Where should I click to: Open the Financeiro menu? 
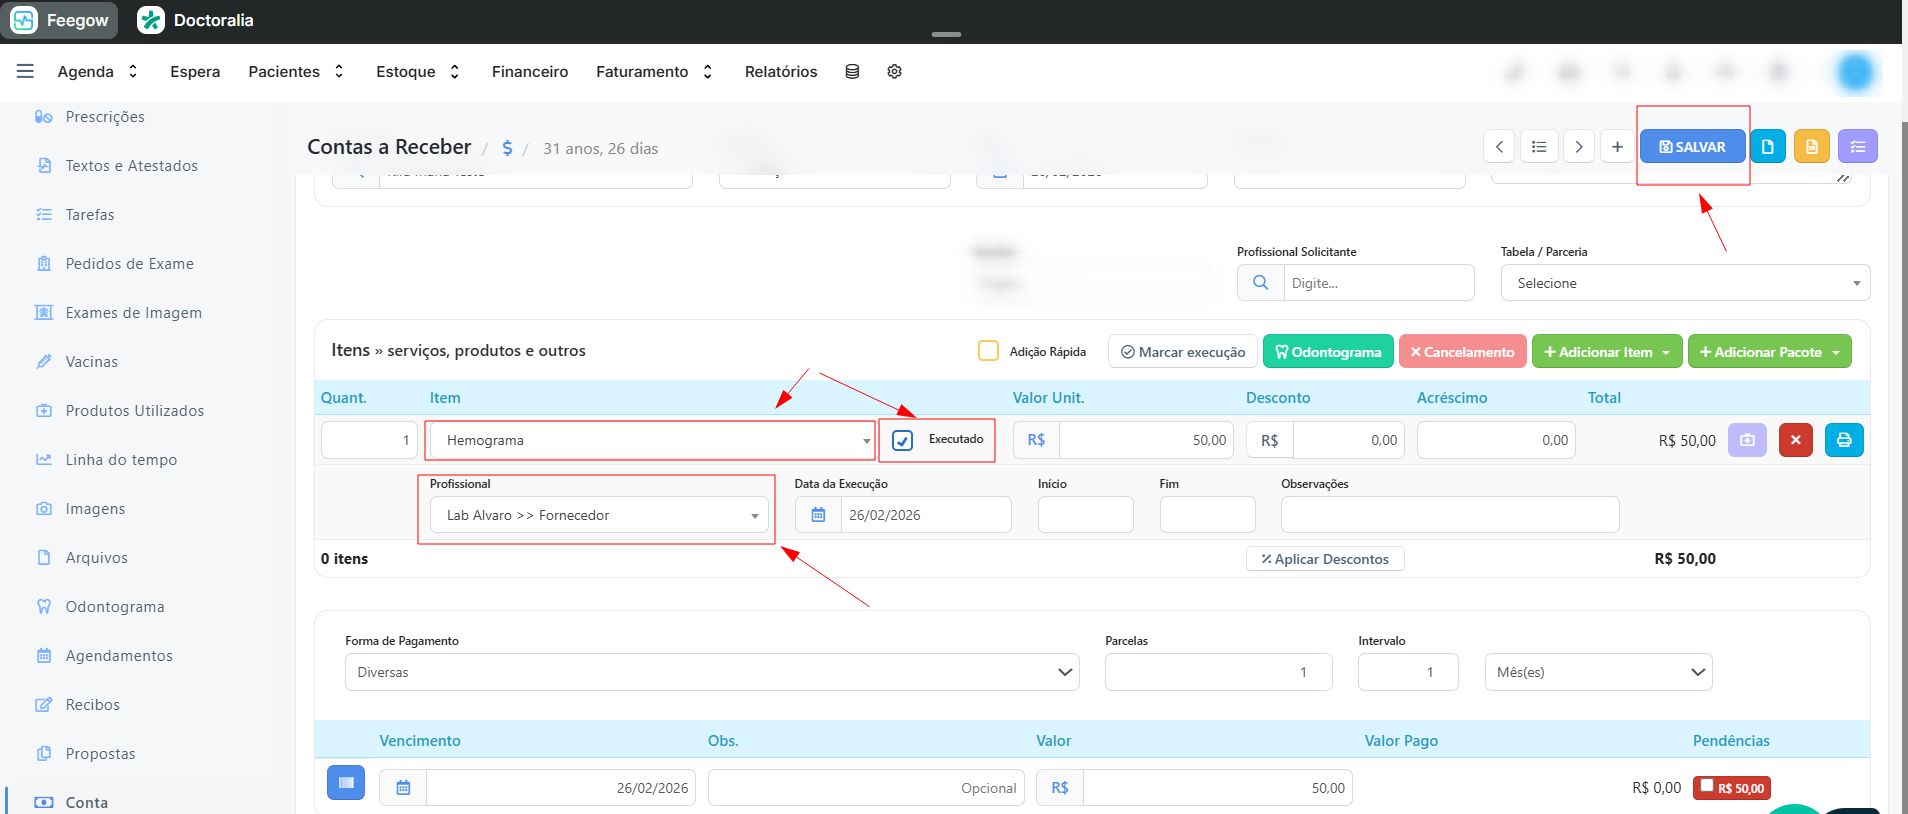(530, 71)
